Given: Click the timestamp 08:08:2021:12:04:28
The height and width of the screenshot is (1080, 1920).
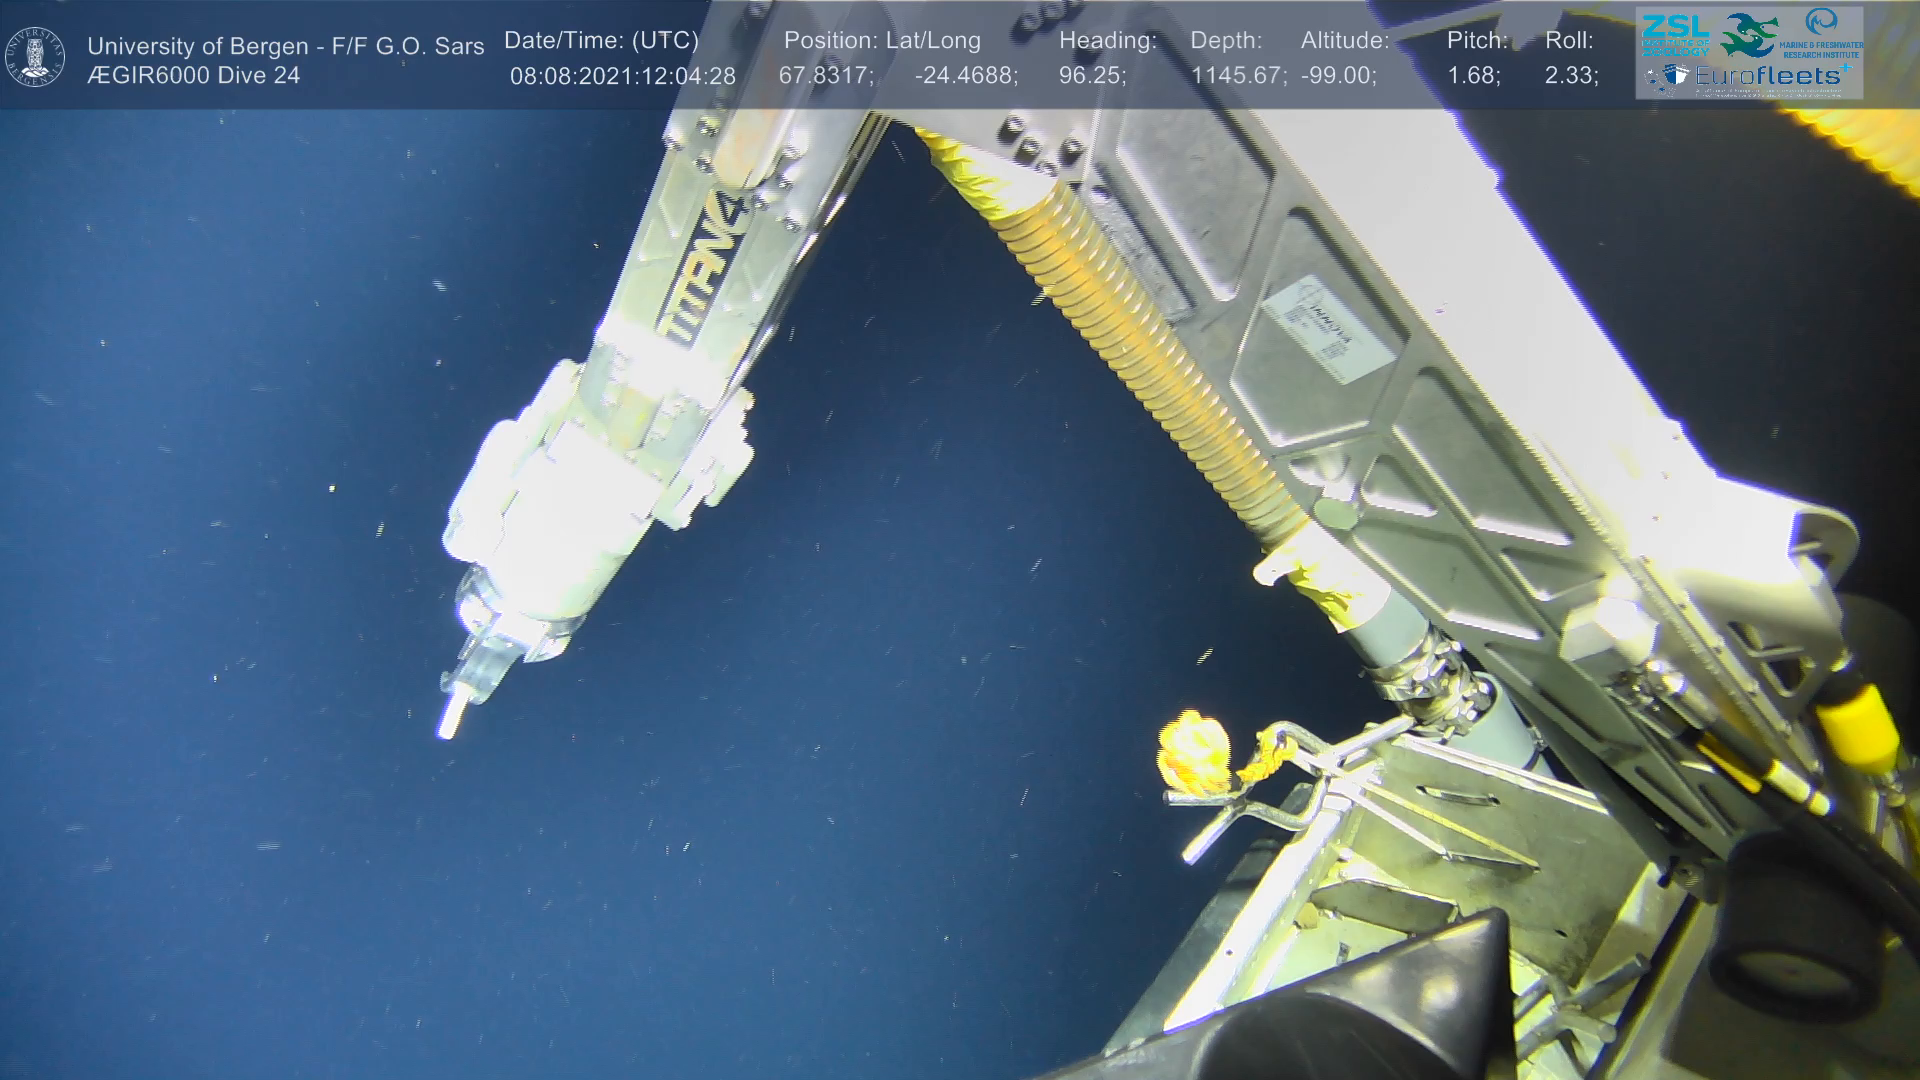Looking at the screenshot, I should [x=622, y=76].
